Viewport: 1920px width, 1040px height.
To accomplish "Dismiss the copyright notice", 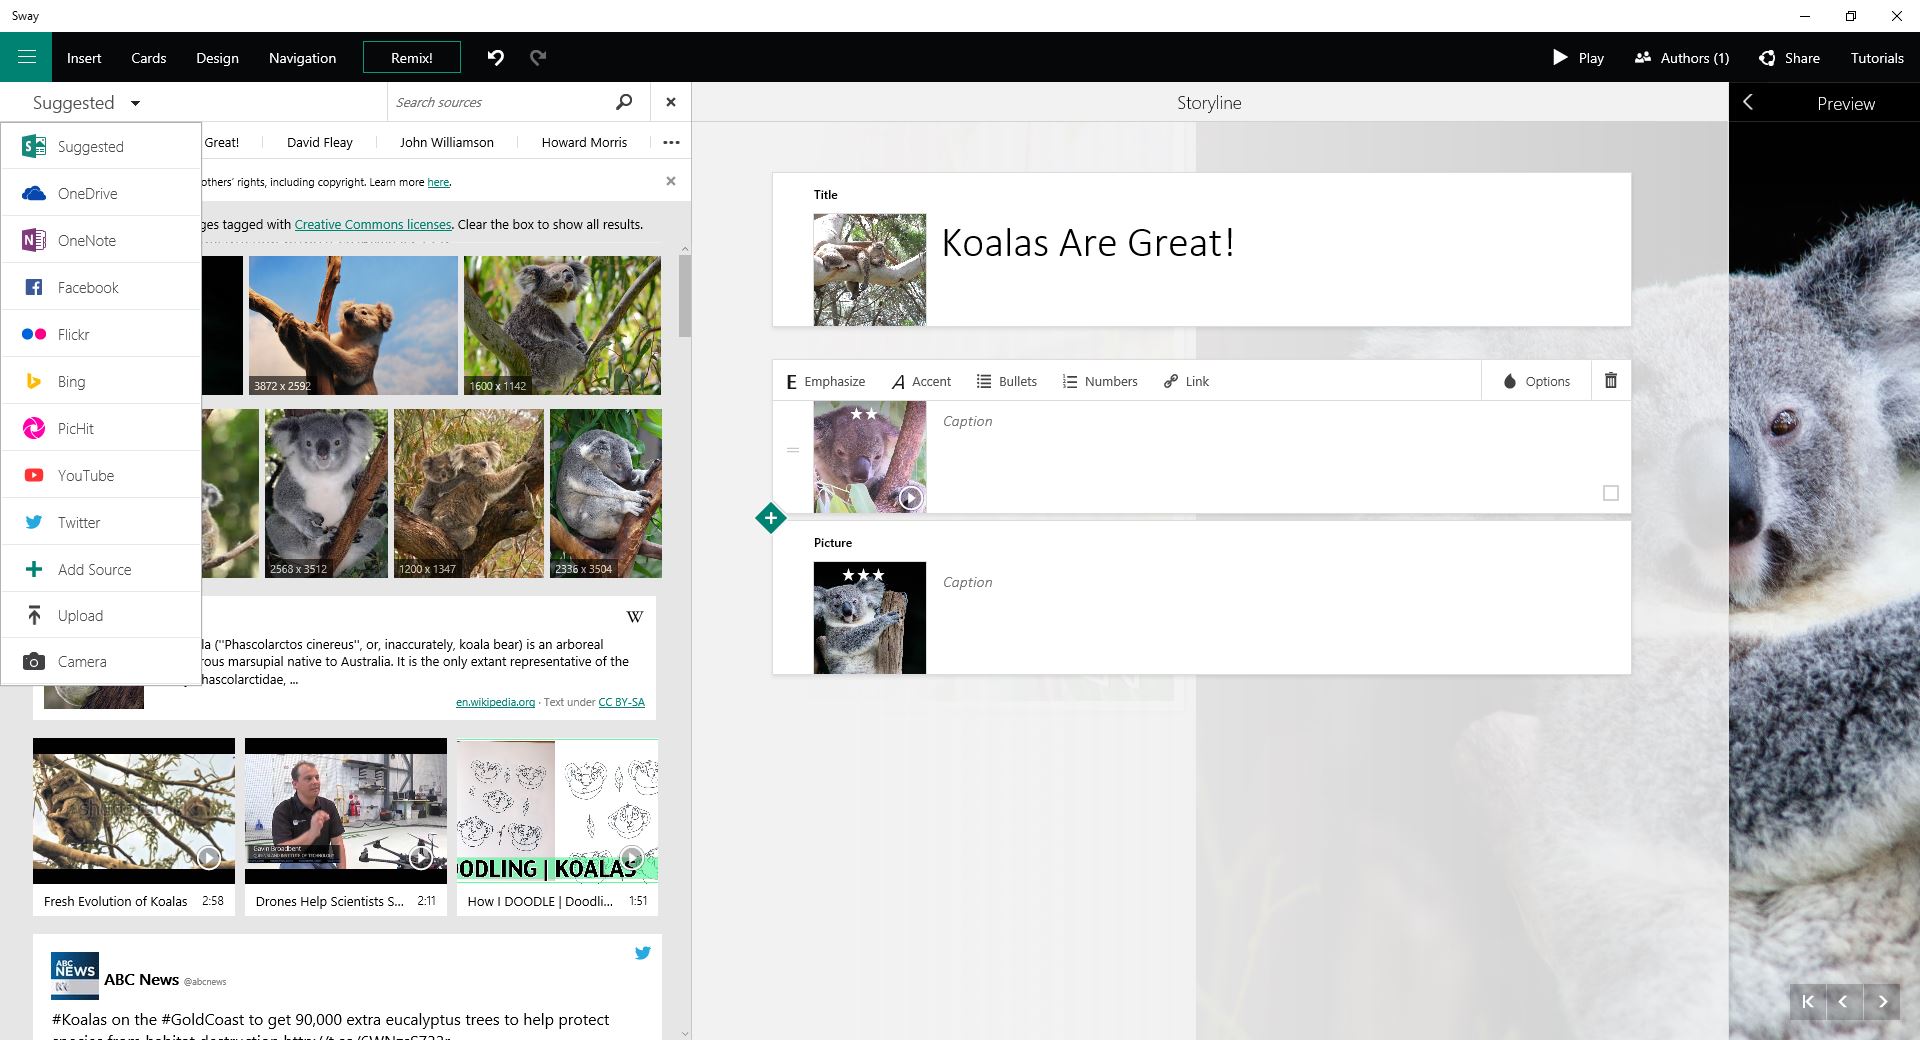I will pos(671,181).
